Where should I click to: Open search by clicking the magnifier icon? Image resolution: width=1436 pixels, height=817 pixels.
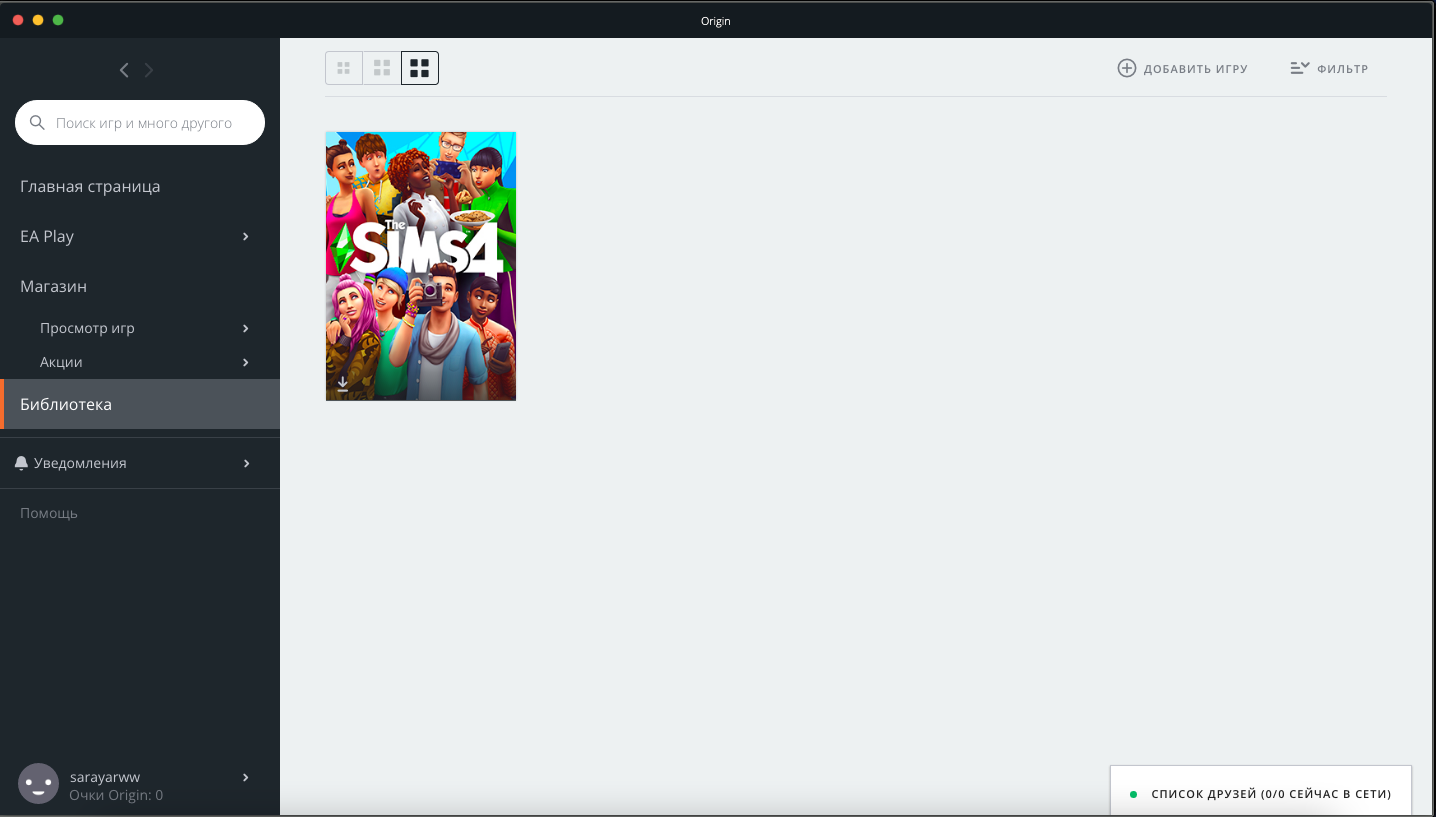tap(37, 122)
